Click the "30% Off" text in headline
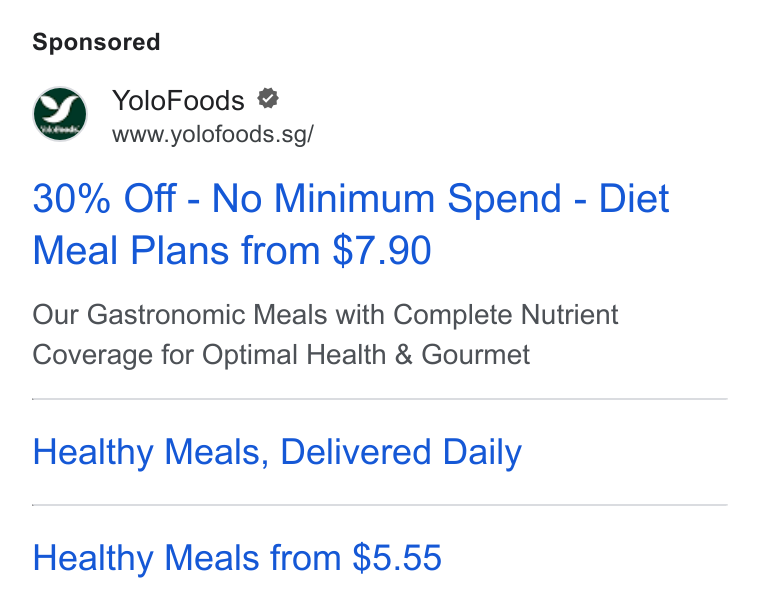760x610 pixels. [x=104, y=198]
